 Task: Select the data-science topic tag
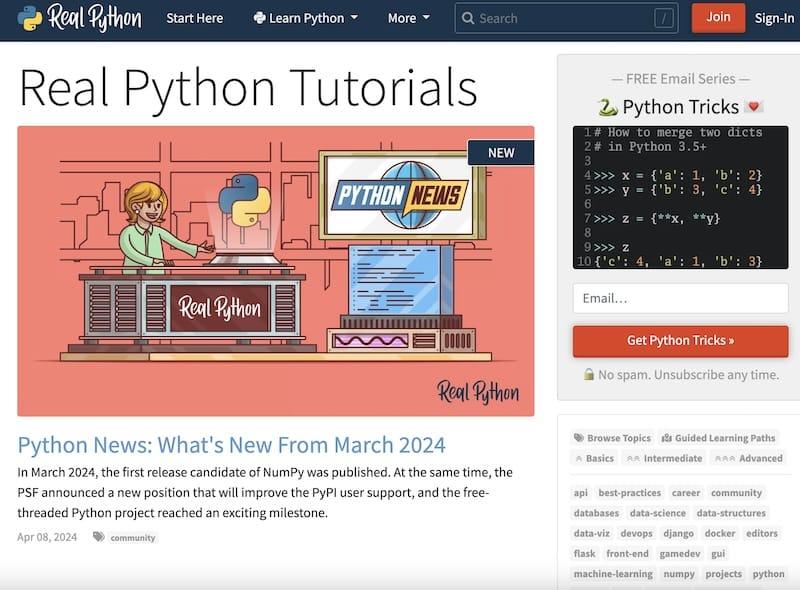pos(658,513)
